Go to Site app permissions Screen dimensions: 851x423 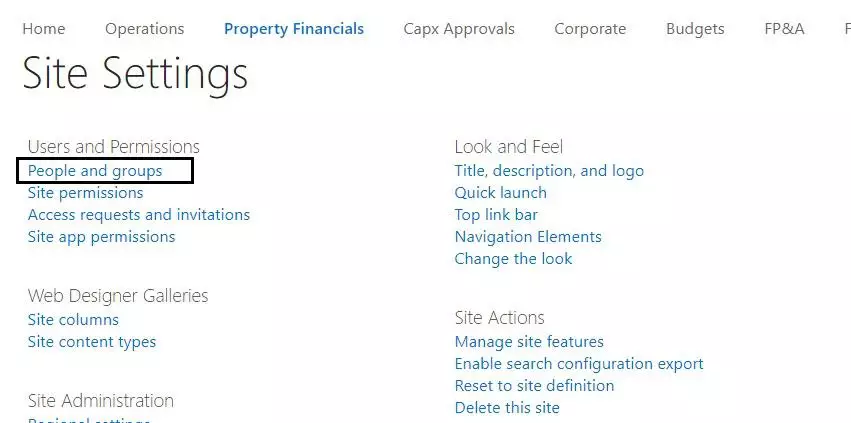click(x=101, y=237)
